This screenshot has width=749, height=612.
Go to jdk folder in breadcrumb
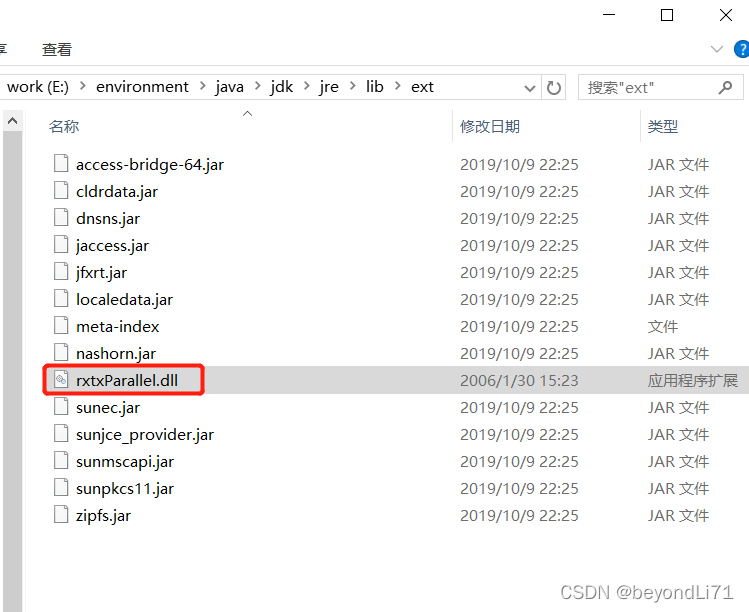tap(282, 87)
